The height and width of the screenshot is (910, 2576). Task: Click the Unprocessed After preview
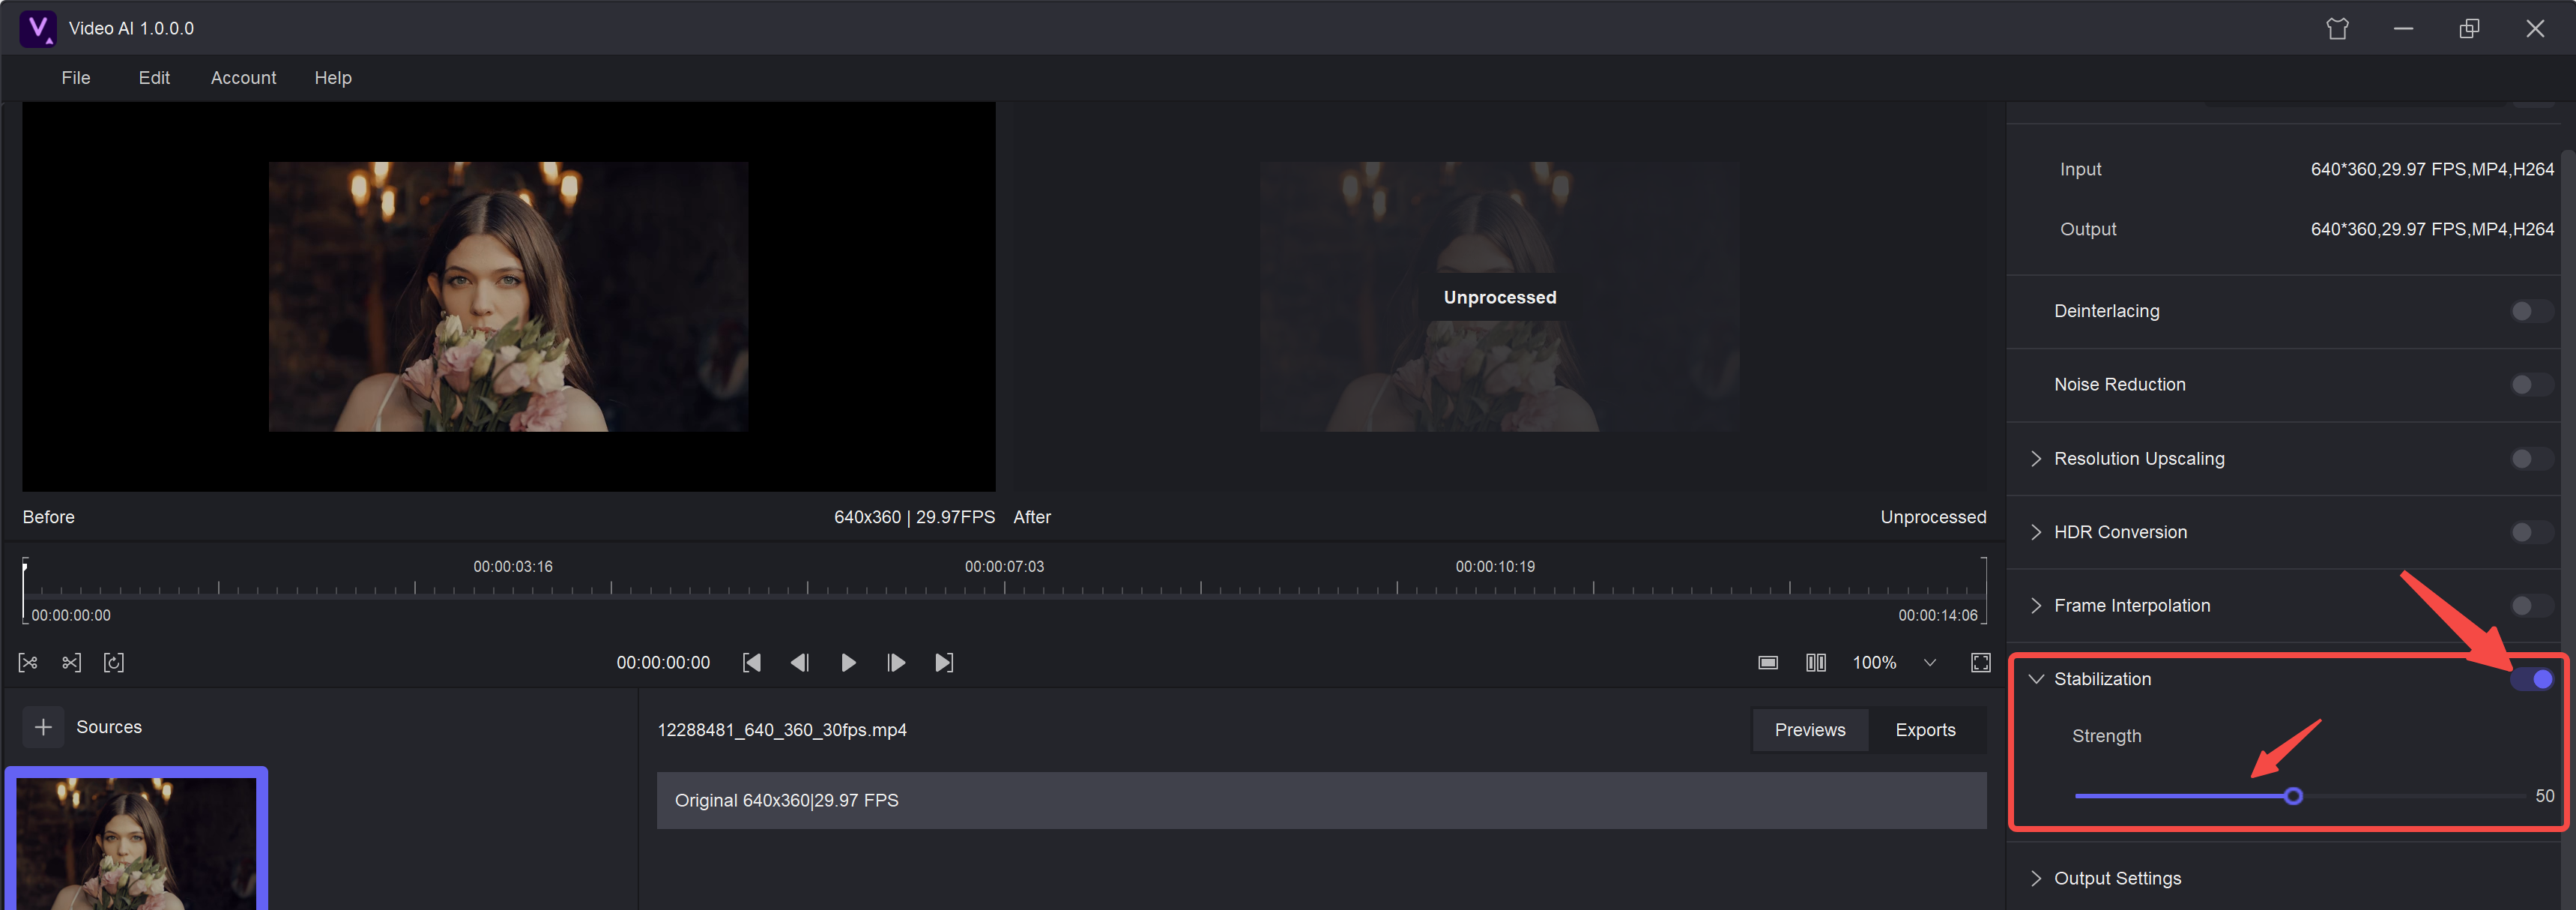click(x=1499, y=296)
